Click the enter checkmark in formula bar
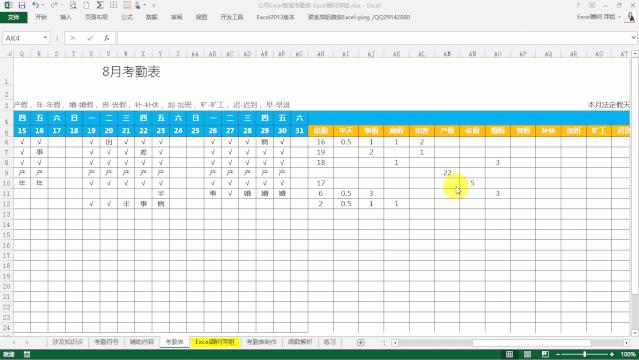This screenshot has width=639, height=360. (90, 38)
